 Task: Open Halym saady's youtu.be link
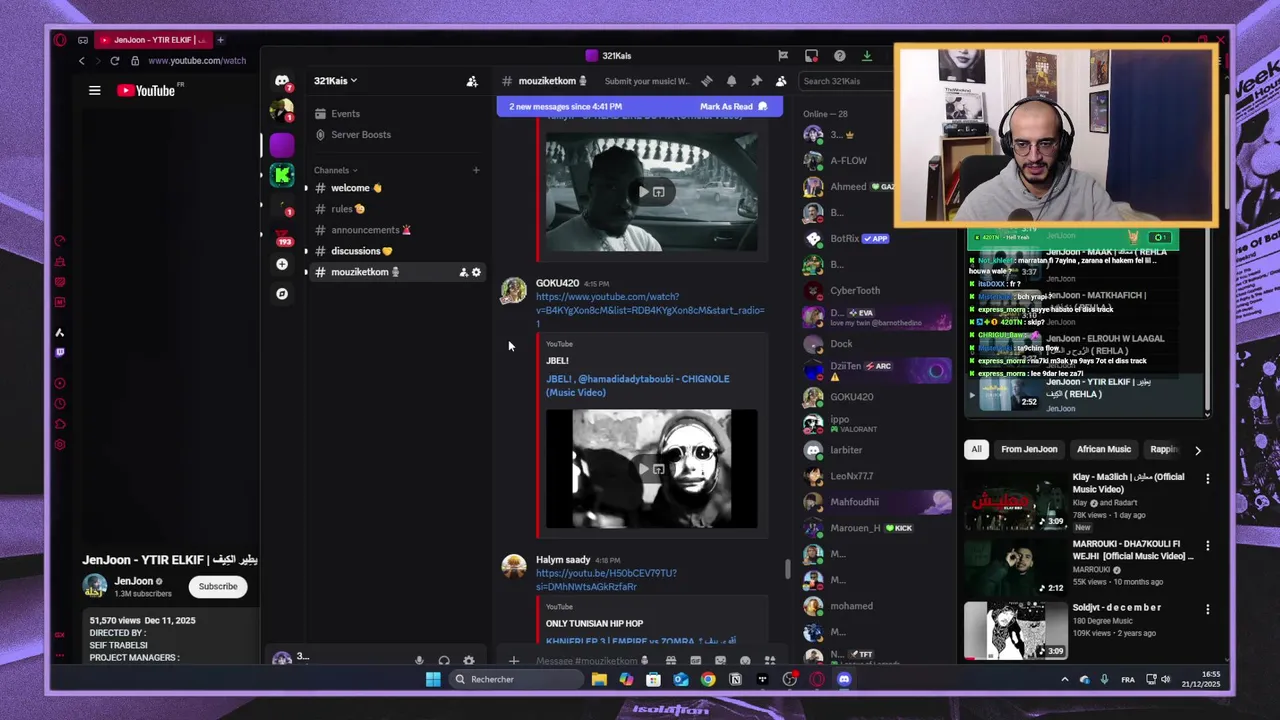606,580
